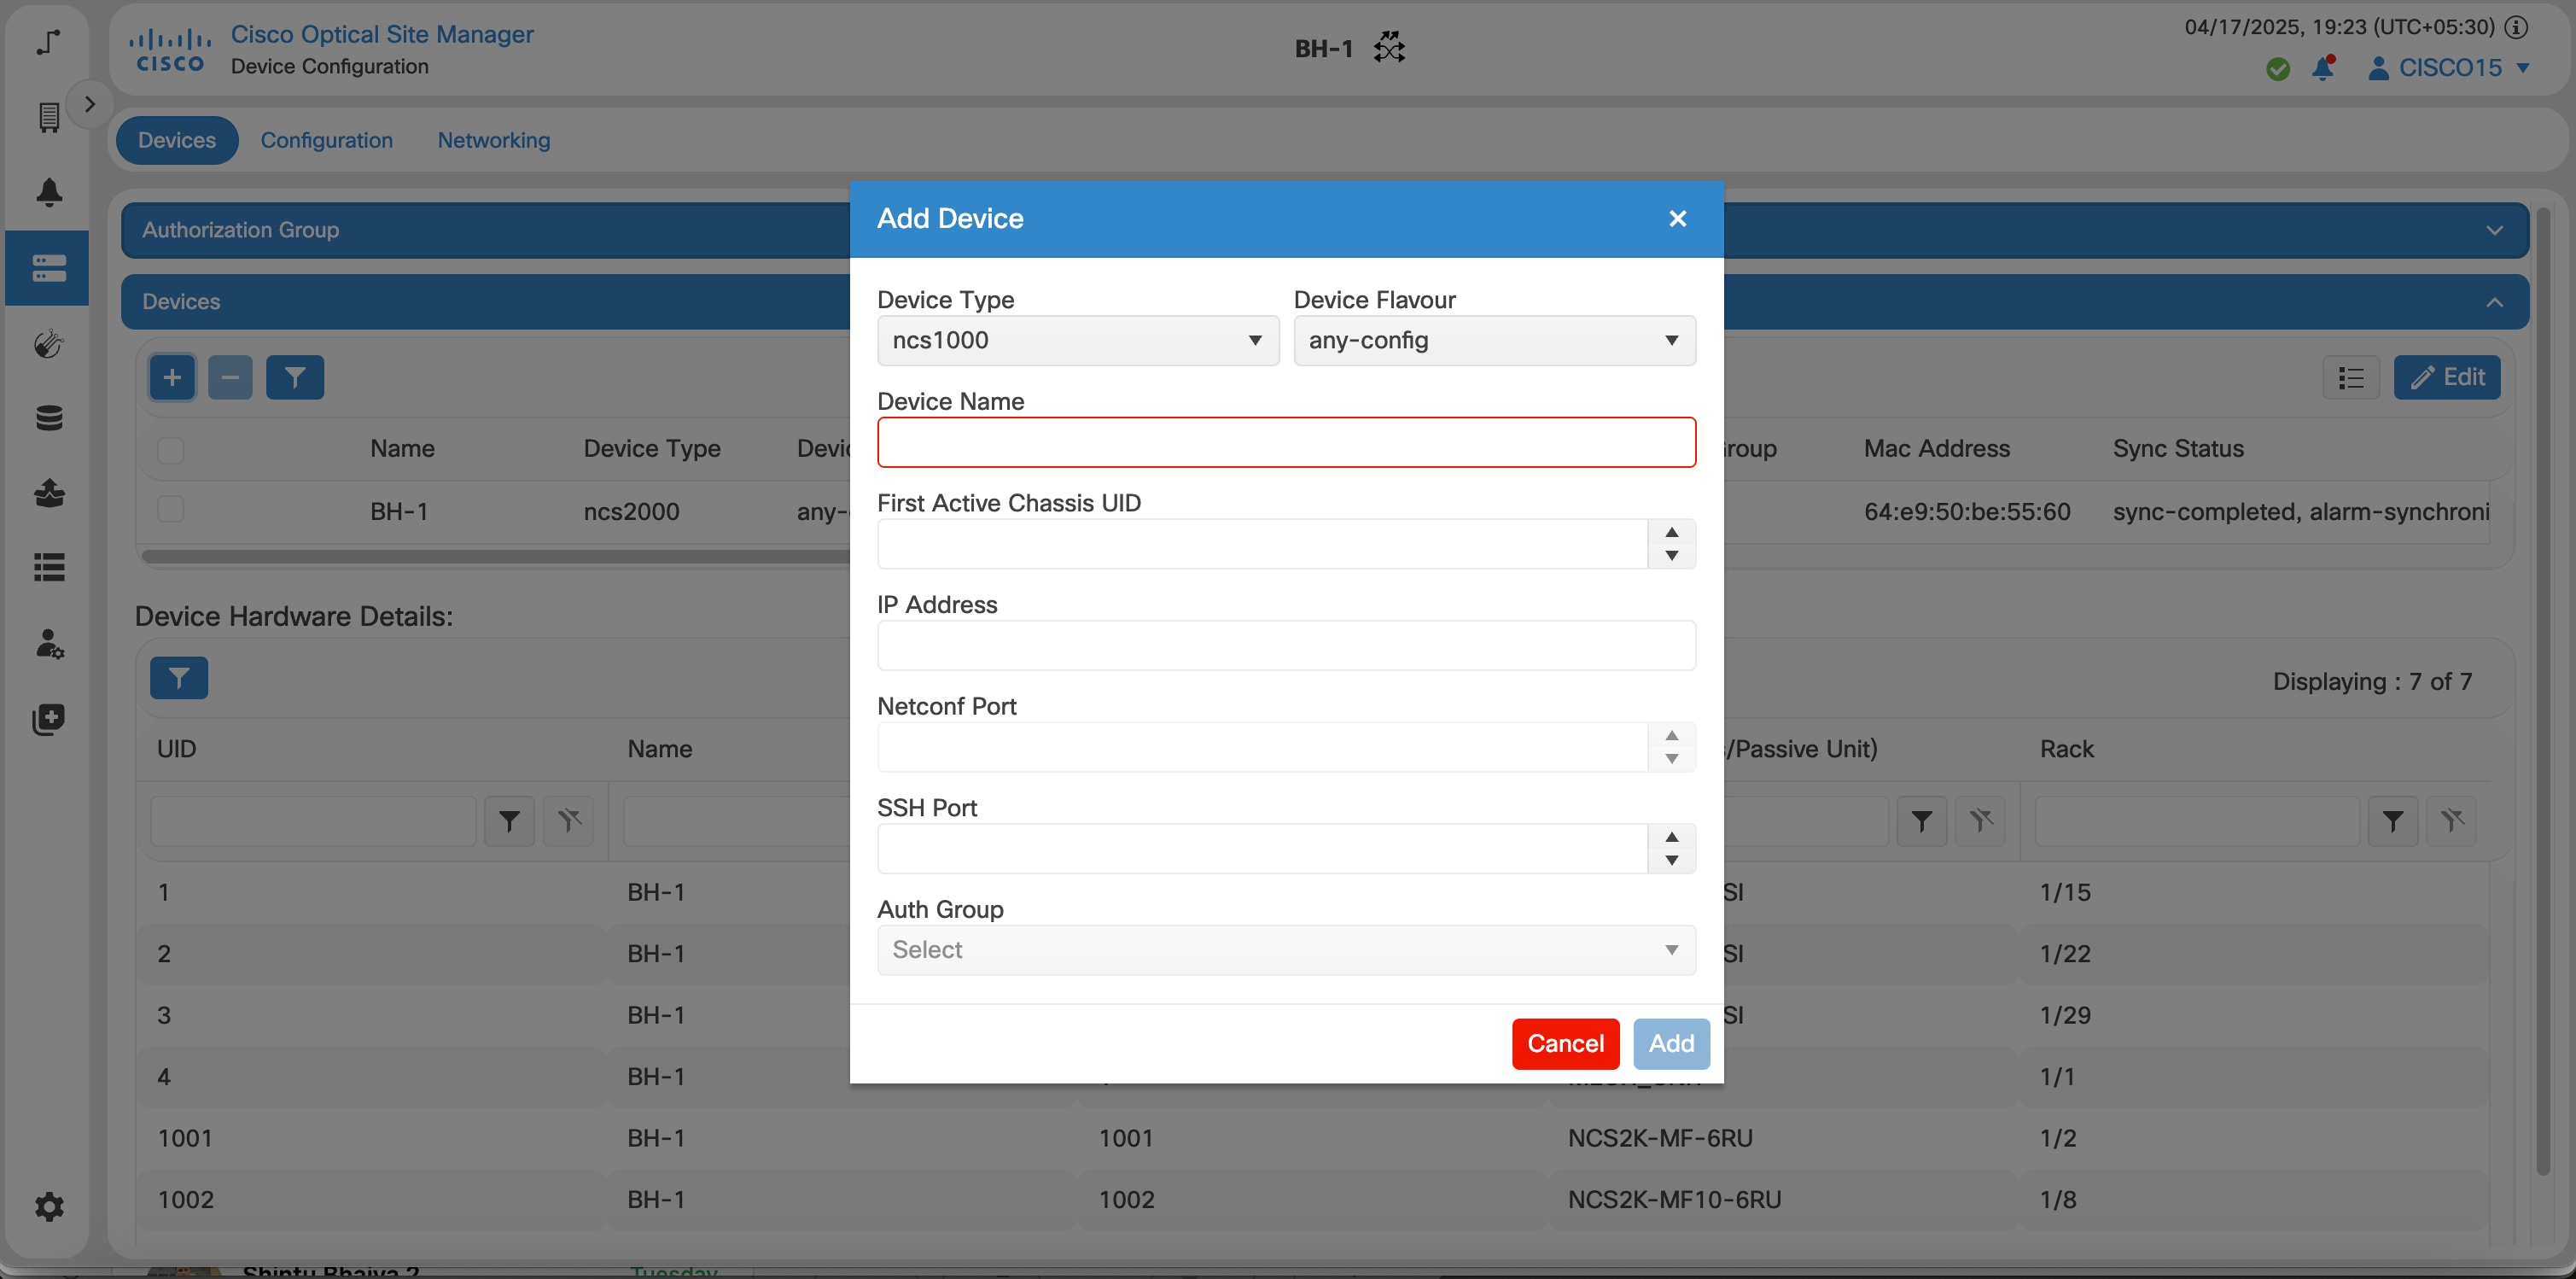Viewport: 2576px width, 1279px height.
Task: Clear the UID column filter icon
Action: 569,821
